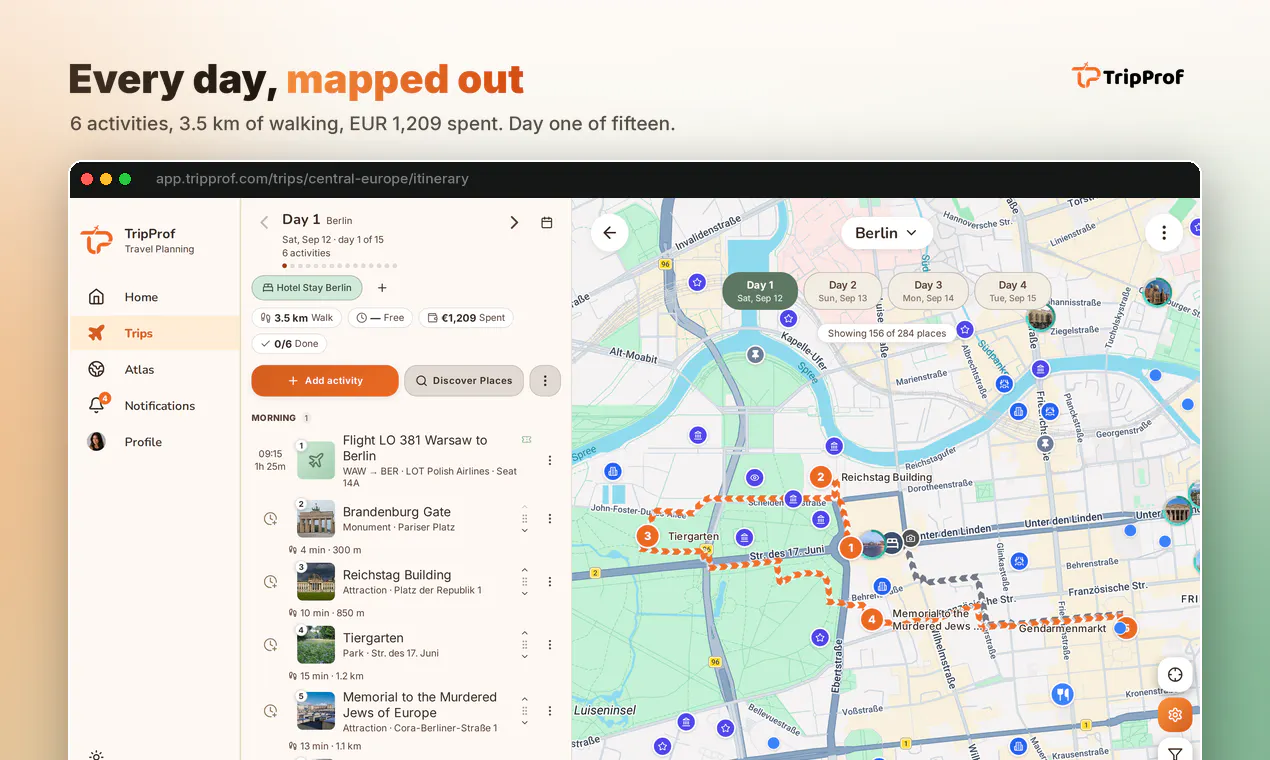The height and width of the screenshot is (760, 1270).
Task: Click route marker 2 near Reichstag Building
Action: coord(821,477)
